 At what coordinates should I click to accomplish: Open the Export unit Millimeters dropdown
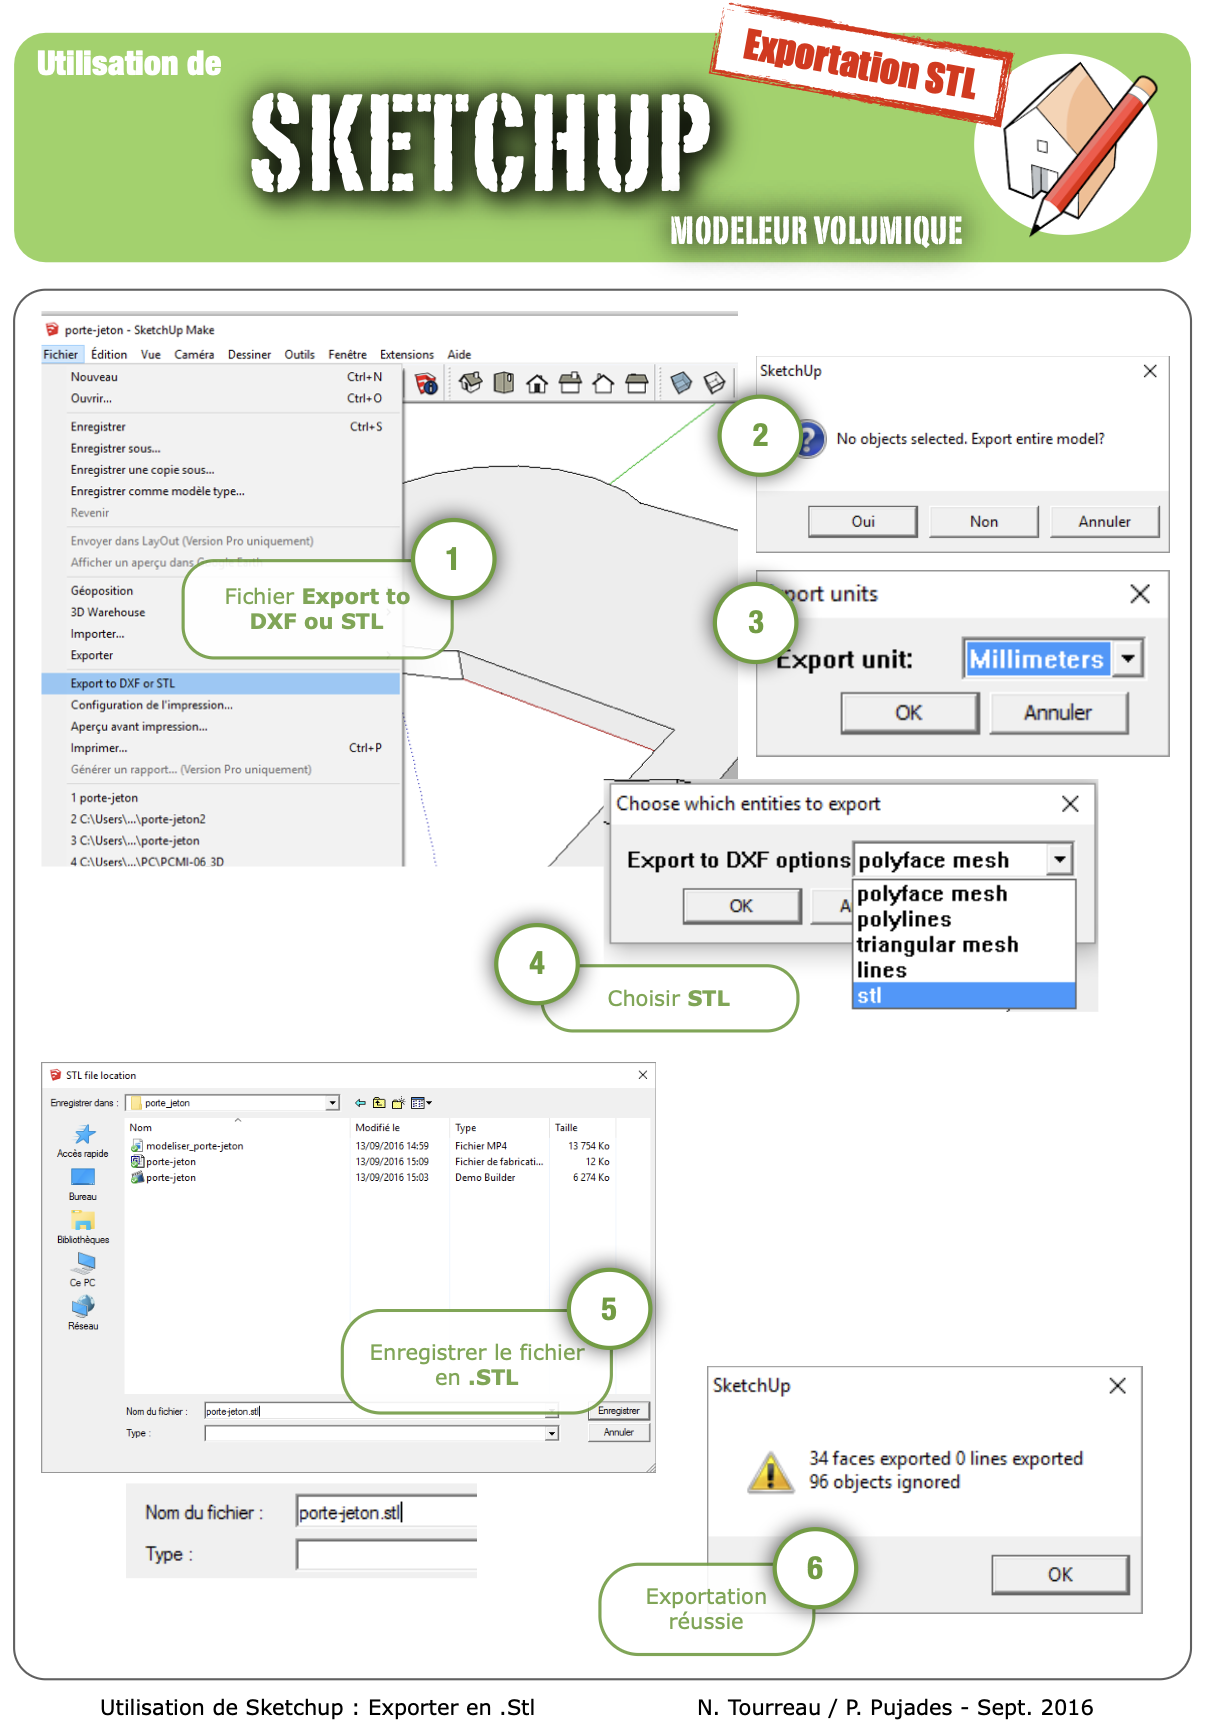(1128, 659)
